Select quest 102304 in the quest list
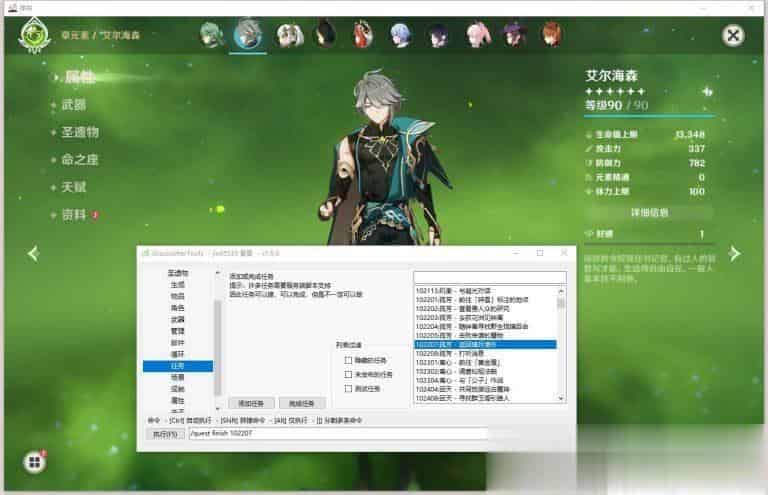768x495 pixels. click(485, 380)
